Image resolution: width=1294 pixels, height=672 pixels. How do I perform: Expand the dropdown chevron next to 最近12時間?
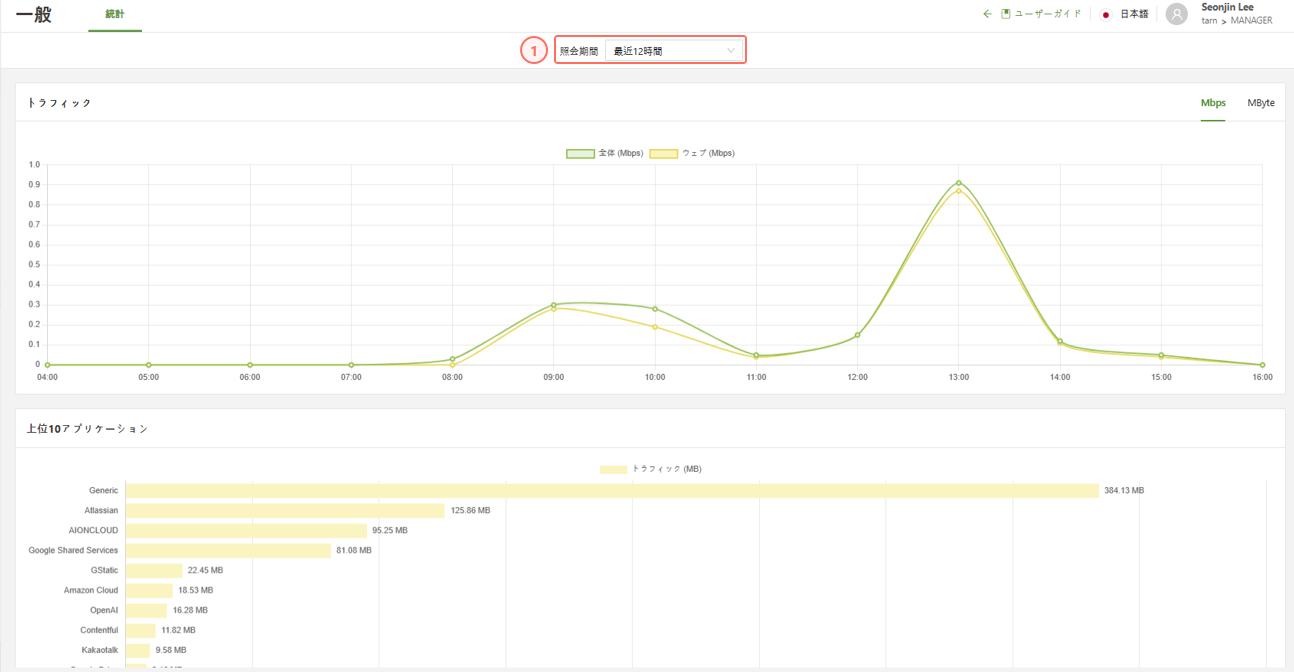[730, 51]
